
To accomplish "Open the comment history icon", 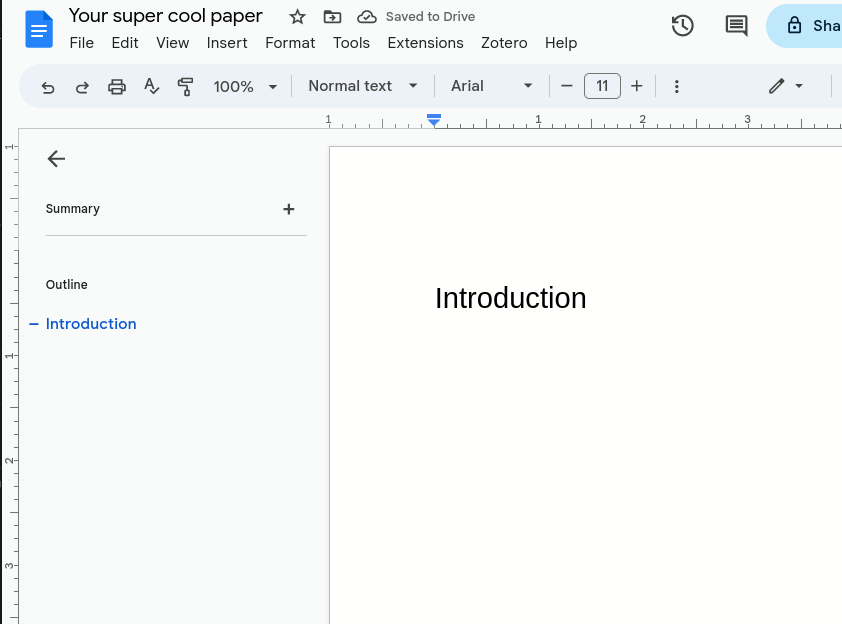I will (x=736, y=25).
